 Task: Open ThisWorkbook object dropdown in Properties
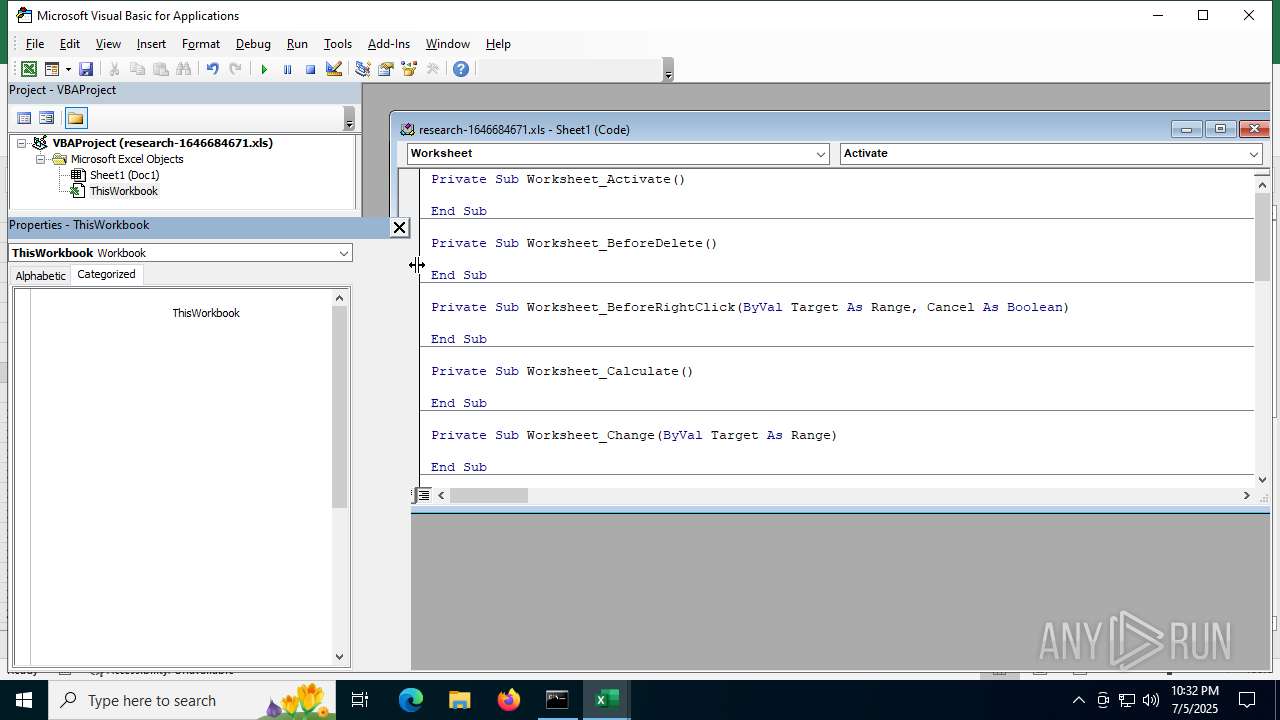tap(344, 253)
